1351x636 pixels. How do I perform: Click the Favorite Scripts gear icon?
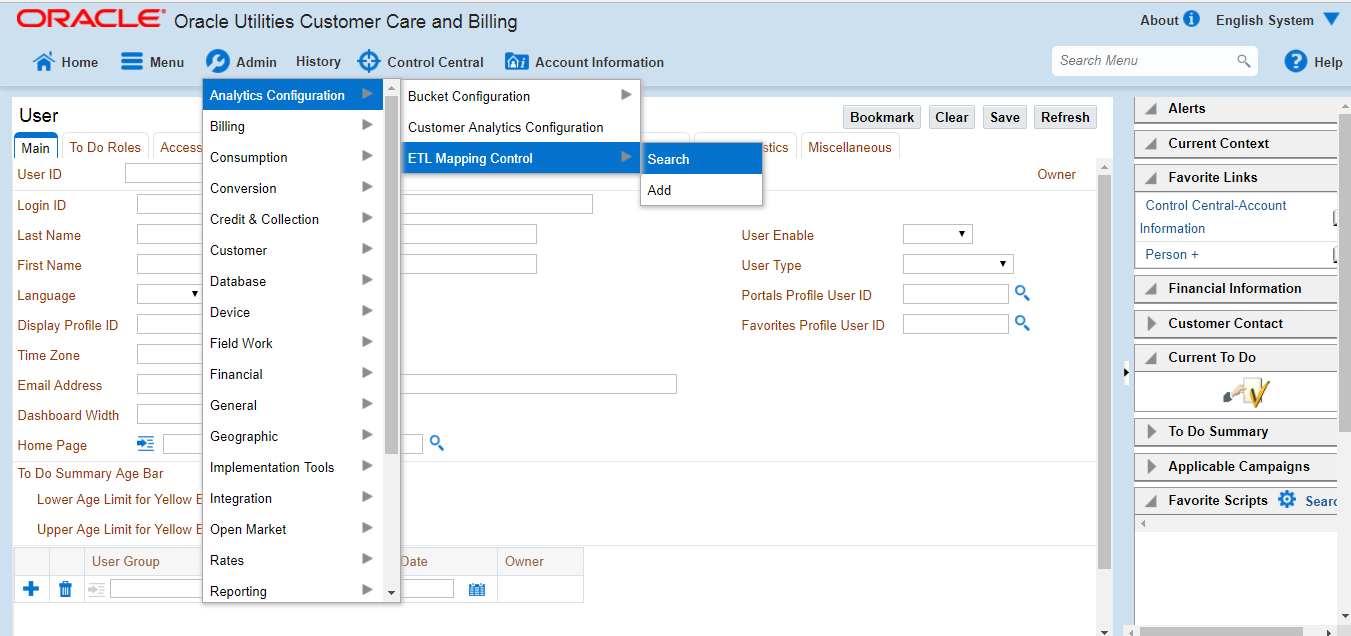1285,500
